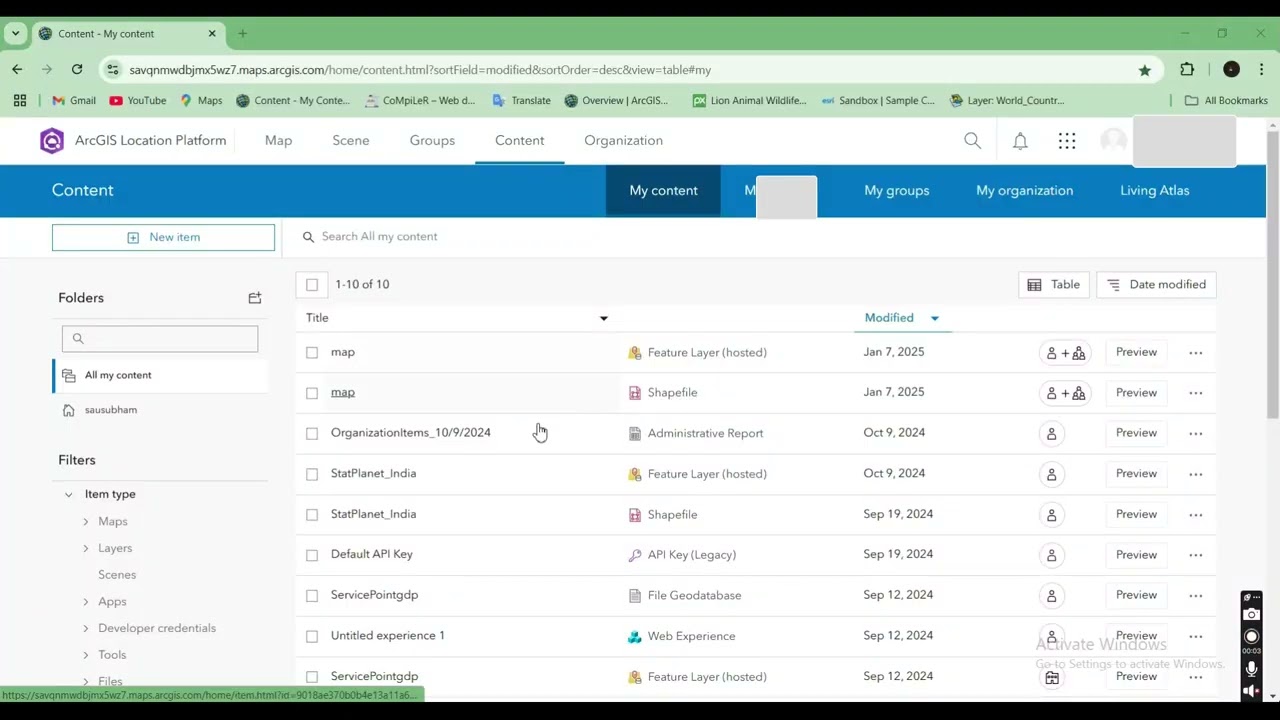Expand the Developer credentials filter
1280x720 pixels.
pyautogui.click(x=86, y=629)
